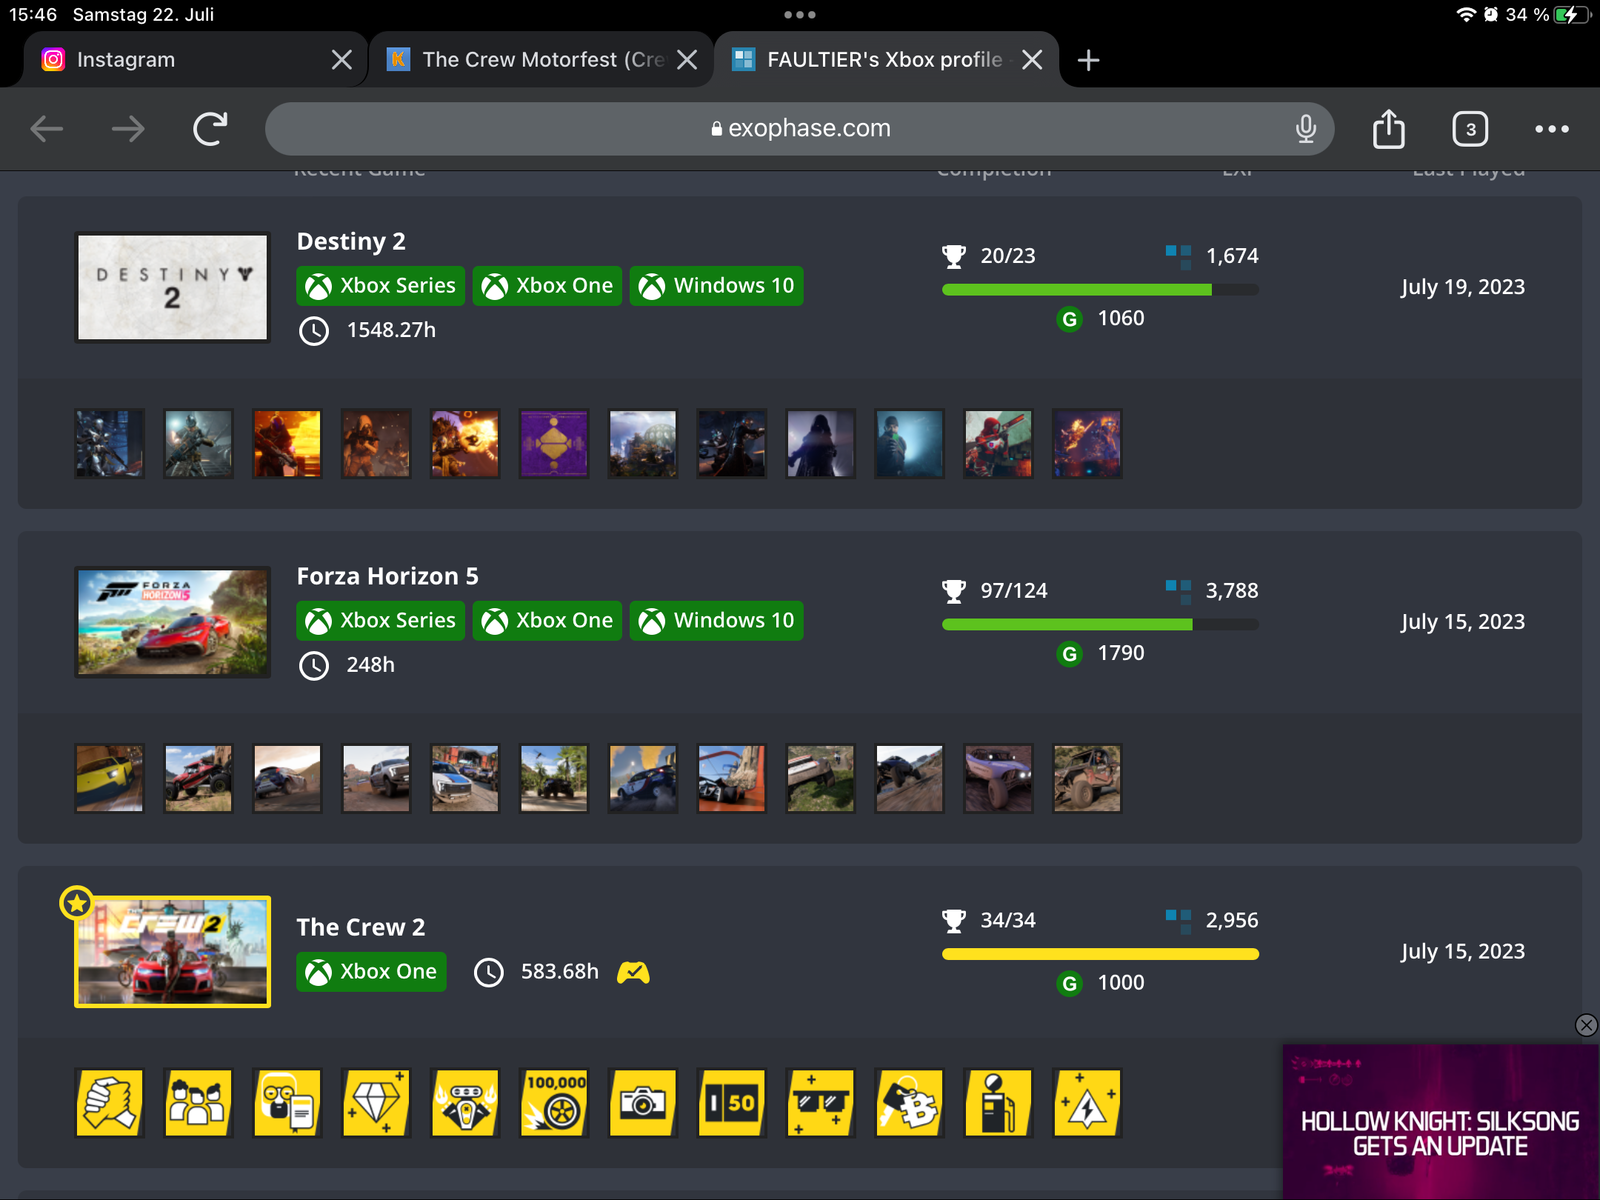Select Forza Horizon 5 Xbox One badge
Image resolution: width=1600 pixels, height=1200 pixels.
548,621
